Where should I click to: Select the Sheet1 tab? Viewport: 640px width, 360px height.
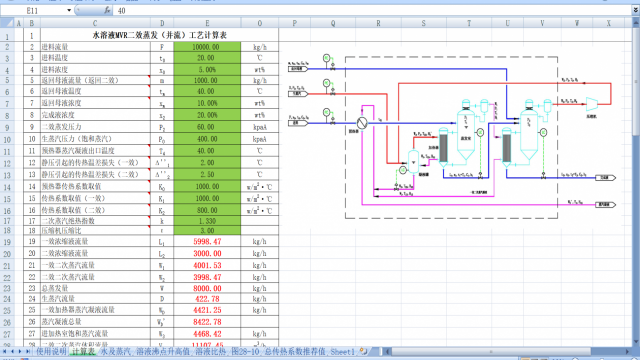point(342,351)
